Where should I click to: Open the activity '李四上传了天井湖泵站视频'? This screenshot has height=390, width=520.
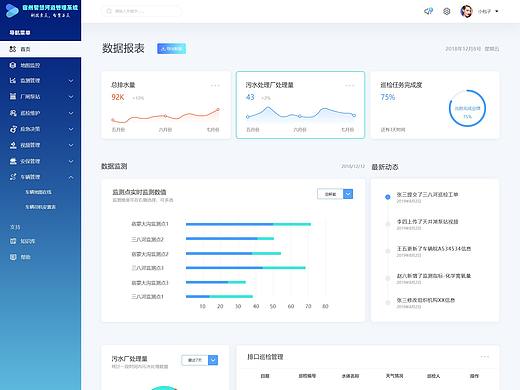(427, 222)
